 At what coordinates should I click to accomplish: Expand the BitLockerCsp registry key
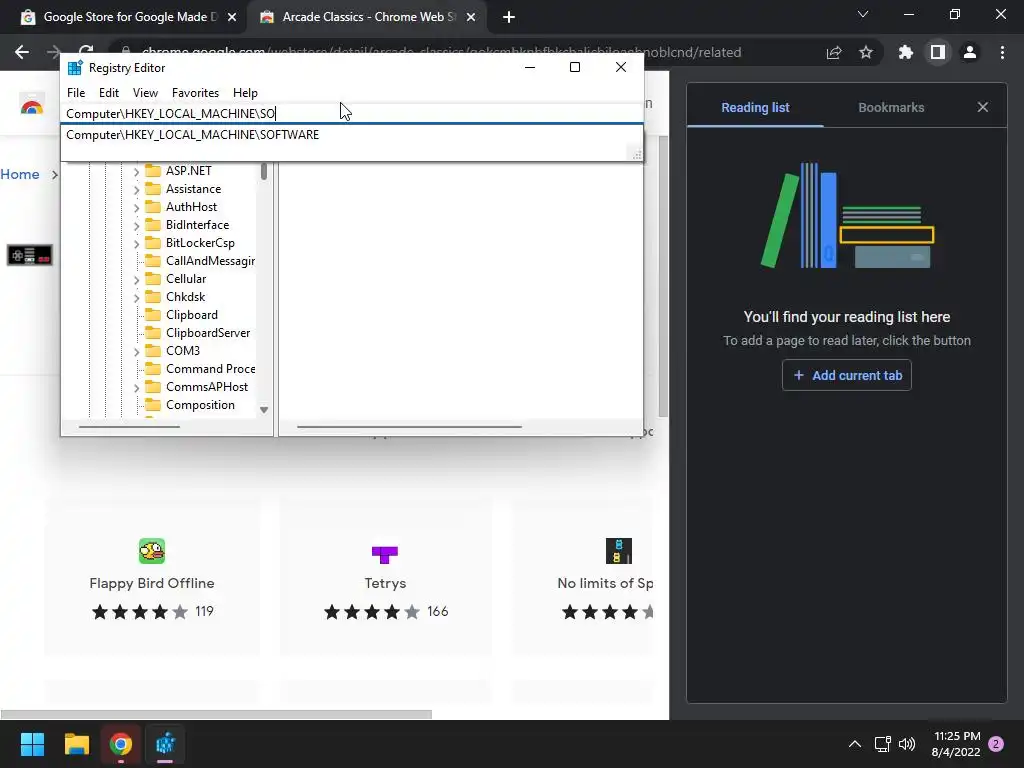(x=136, y=243)
